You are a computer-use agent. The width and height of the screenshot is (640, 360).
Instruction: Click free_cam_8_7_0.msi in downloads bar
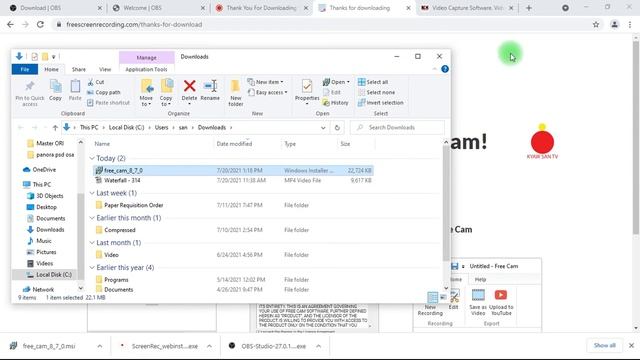[49, 346]
